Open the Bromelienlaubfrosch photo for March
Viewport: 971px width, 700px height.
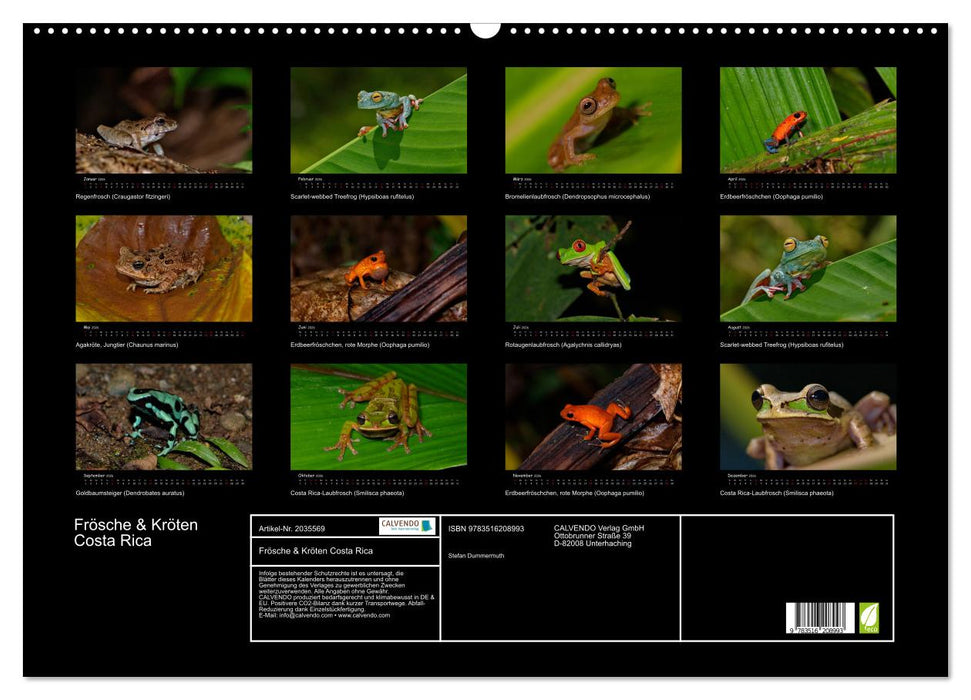pos(593,120)
